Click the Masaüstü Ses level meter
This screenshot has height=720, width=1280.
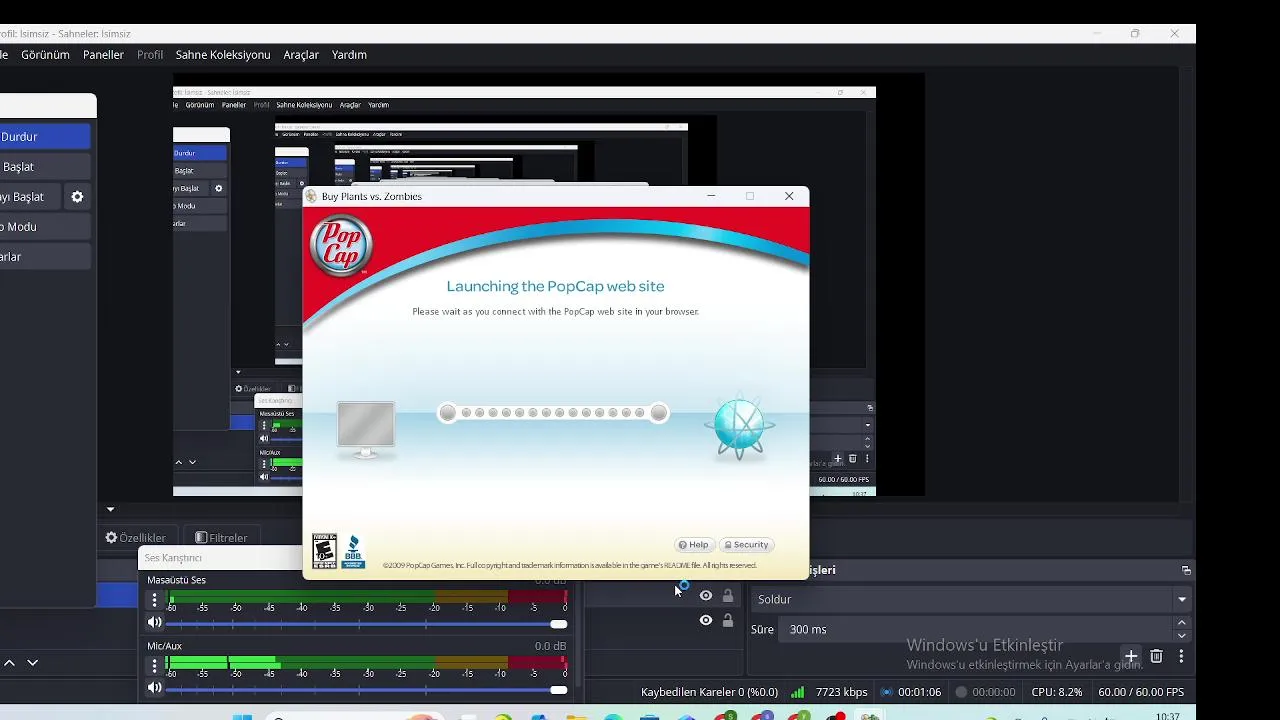(367, 597)
